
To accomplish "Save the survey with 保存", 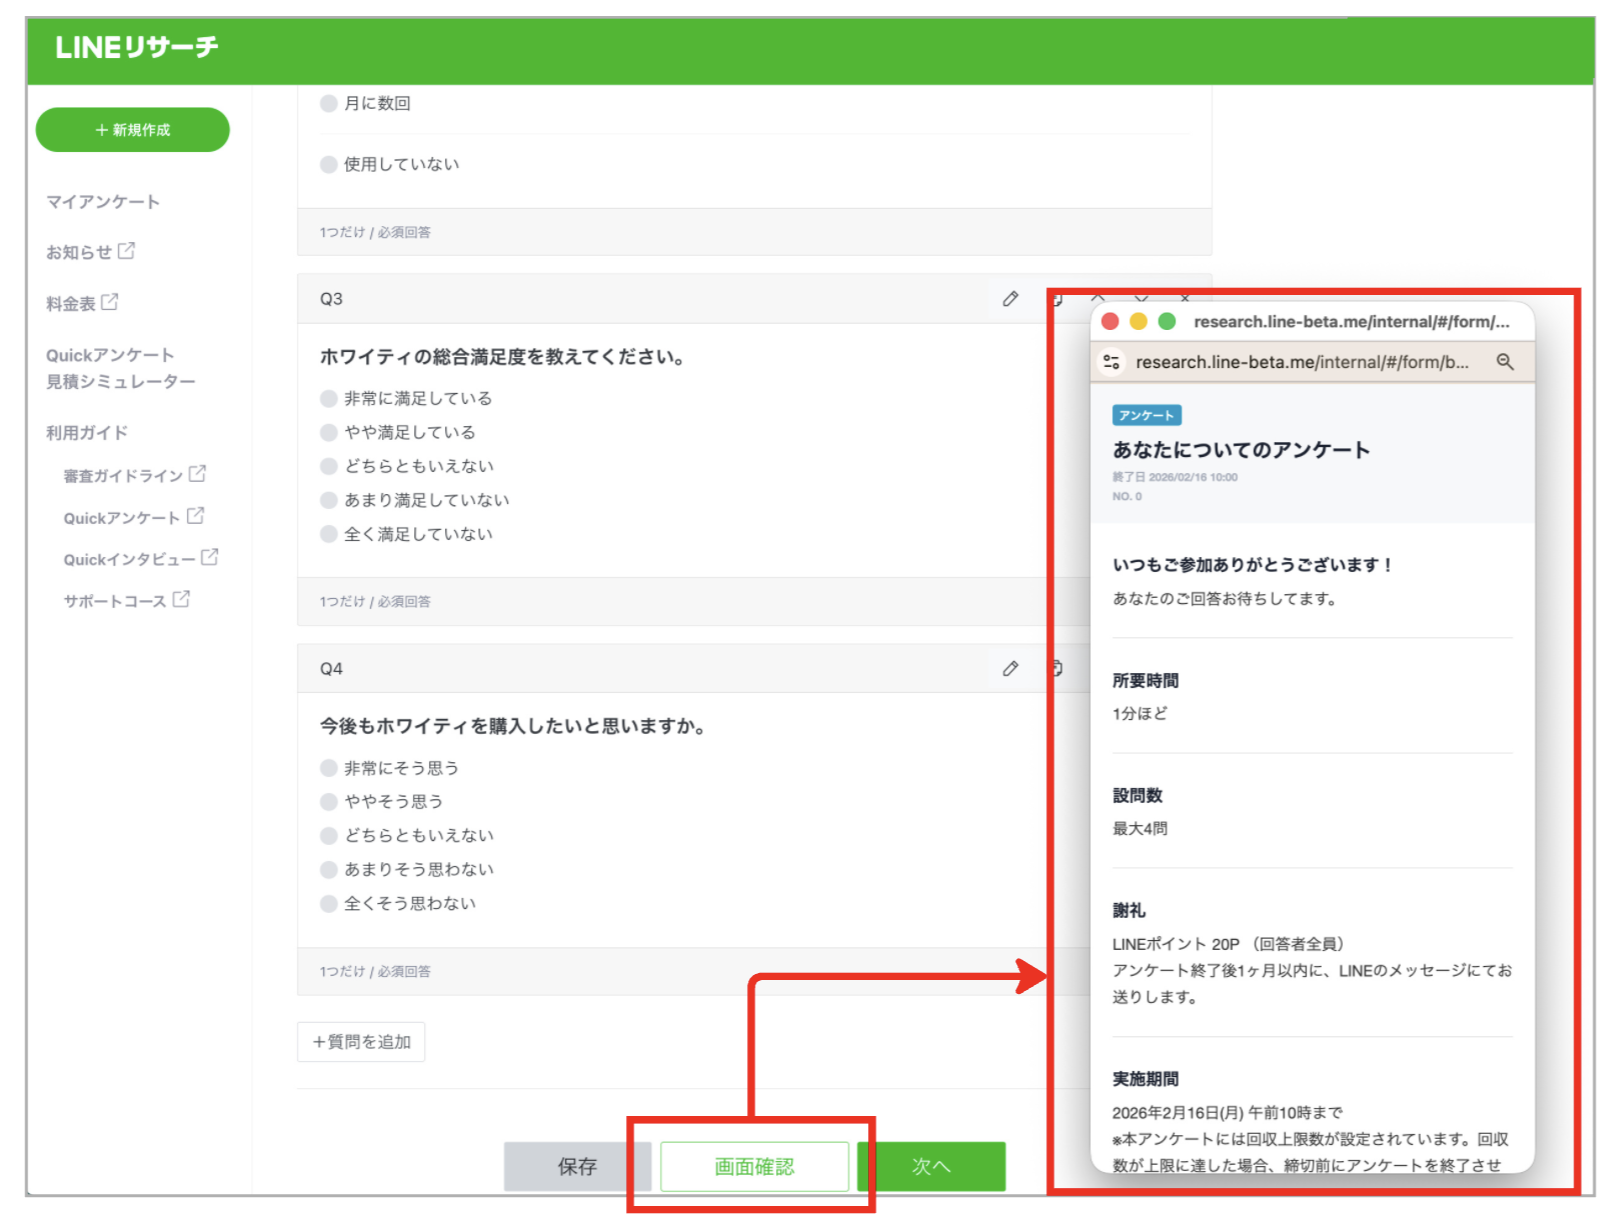I will (x=577, y=1166).
